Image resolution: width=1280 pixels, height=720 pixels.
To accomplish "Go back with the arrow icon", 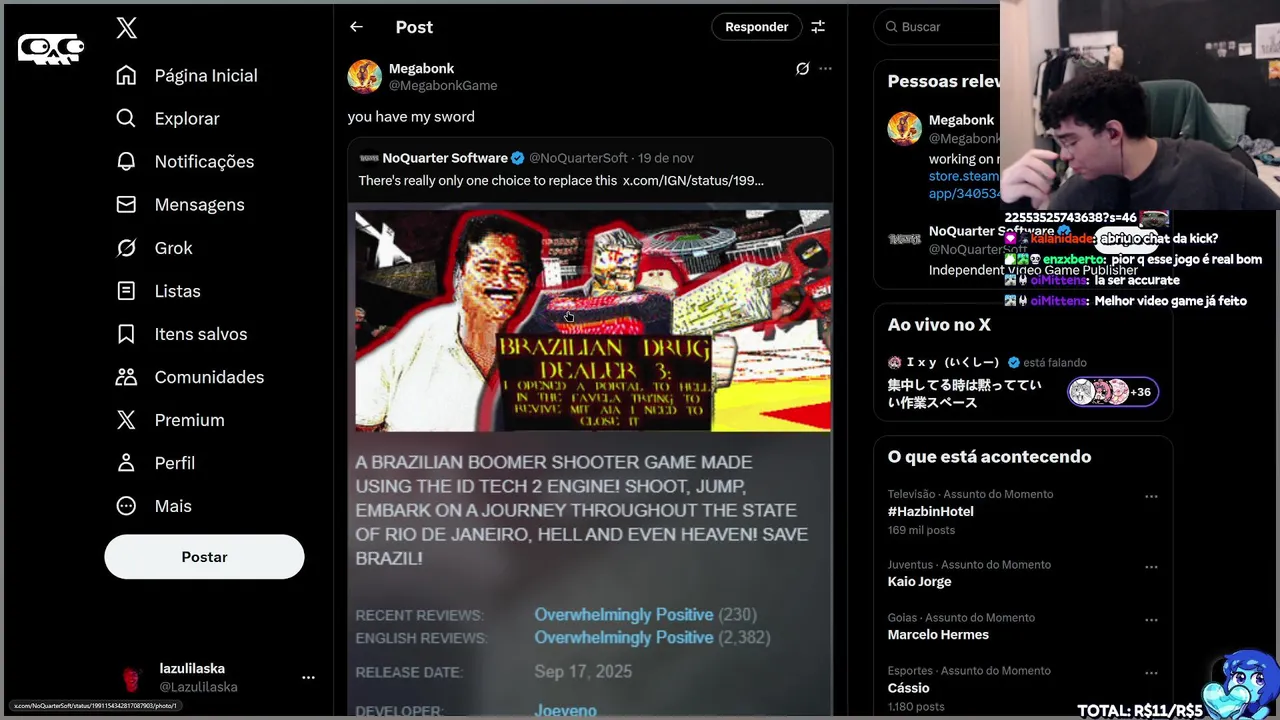I will tap(356, 27).
